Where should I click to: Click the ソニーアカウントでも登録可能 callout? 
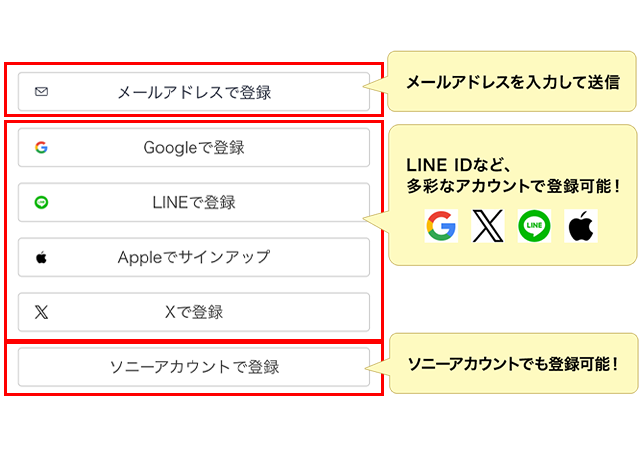coord(513,363)
